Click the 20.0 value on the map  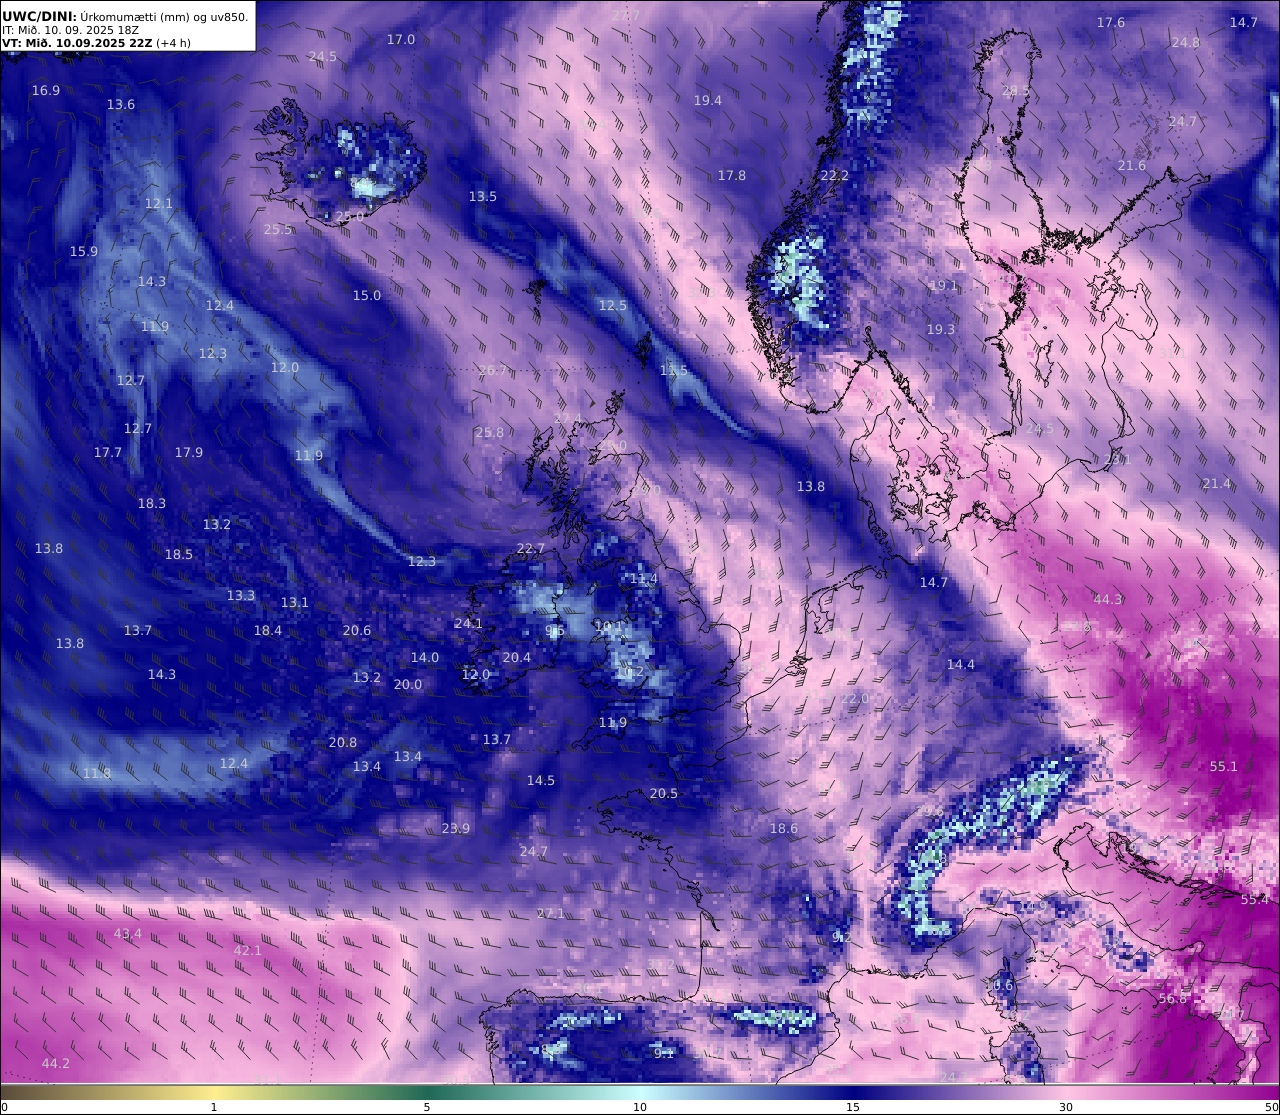click(x=408, y=685)
